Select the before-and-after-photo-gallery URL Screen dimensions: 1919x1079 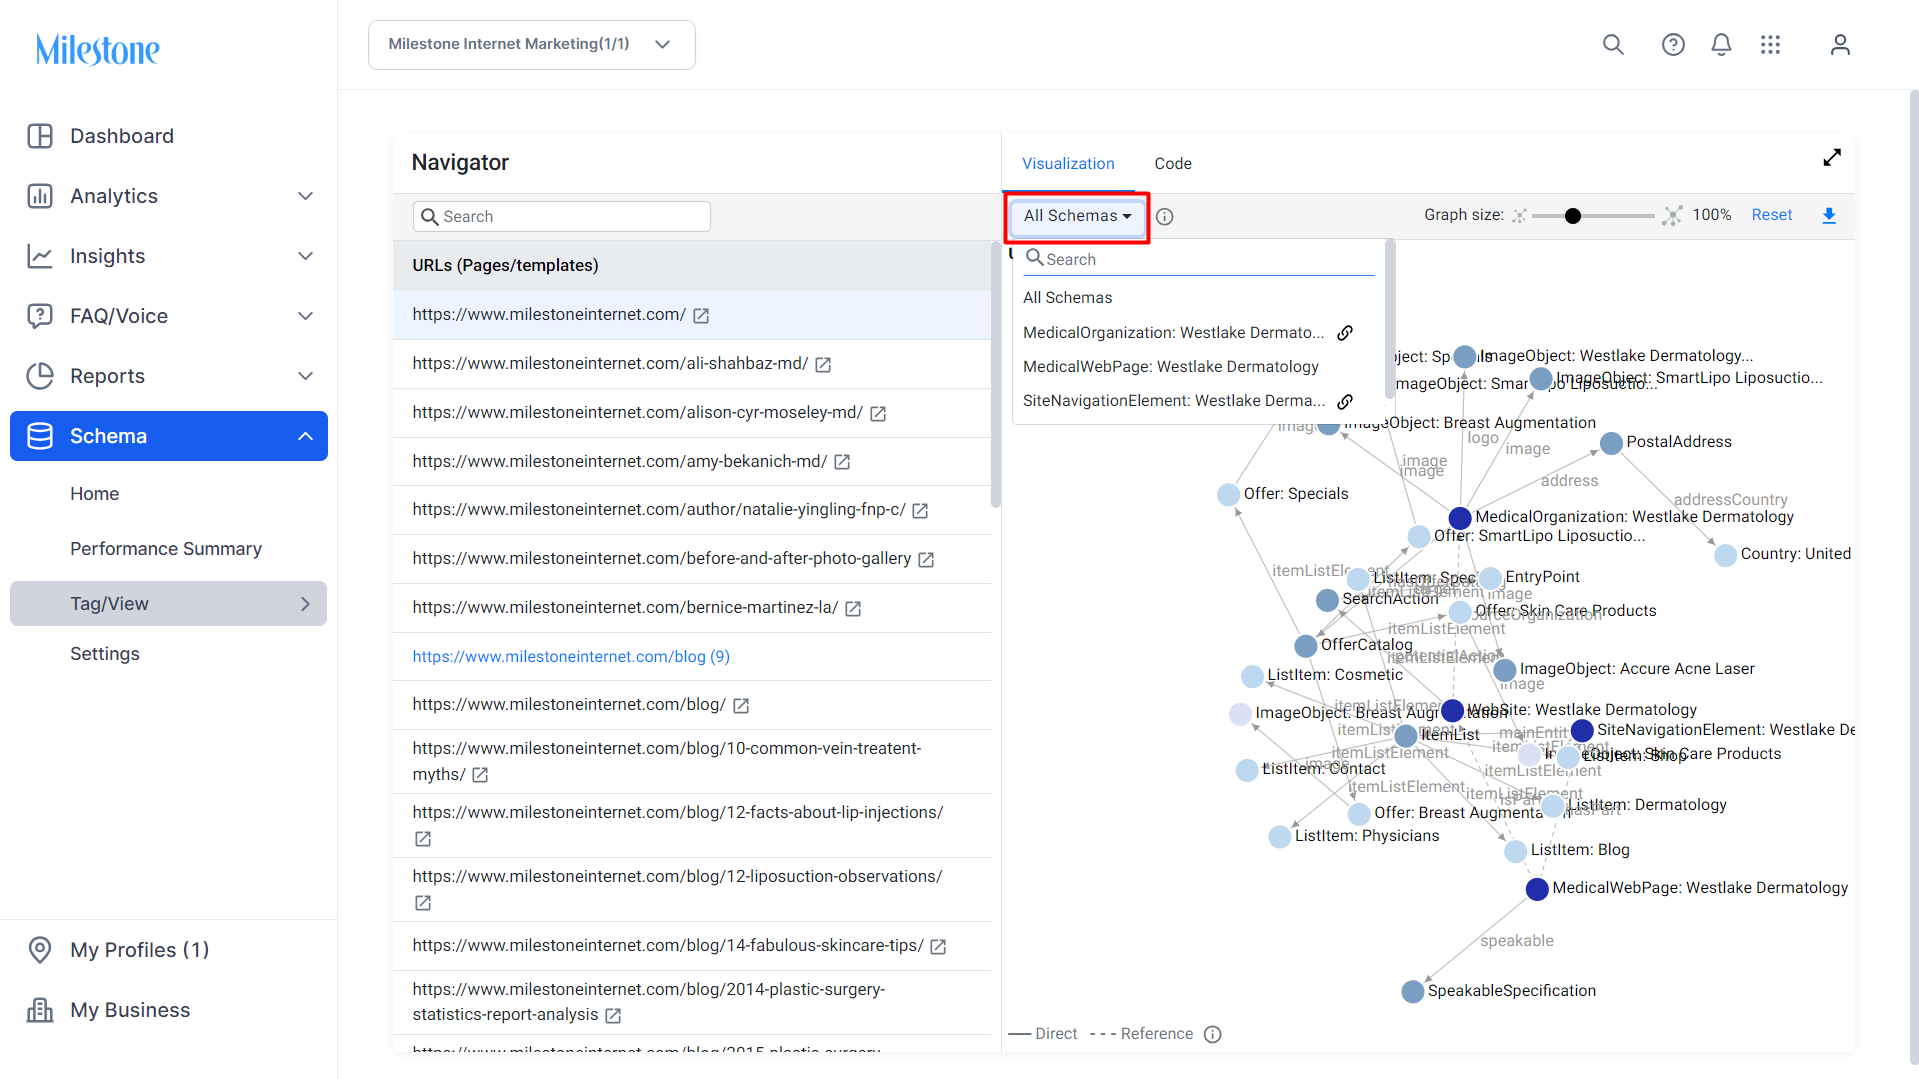tap(662, 559)
